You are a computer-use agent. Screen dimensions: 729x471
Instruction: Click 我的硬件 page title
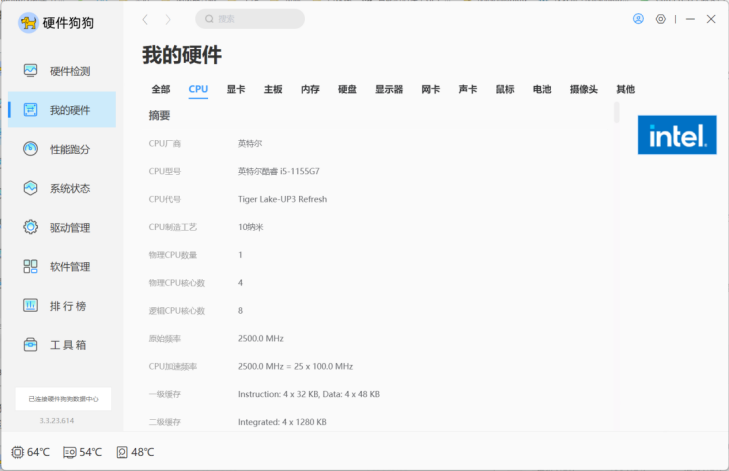tap(182, 55)
